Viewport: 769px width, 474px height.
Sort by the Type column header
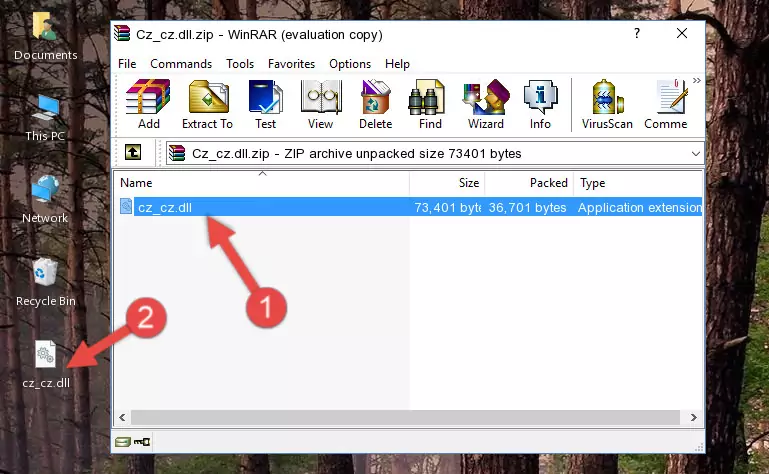point(638,183)
